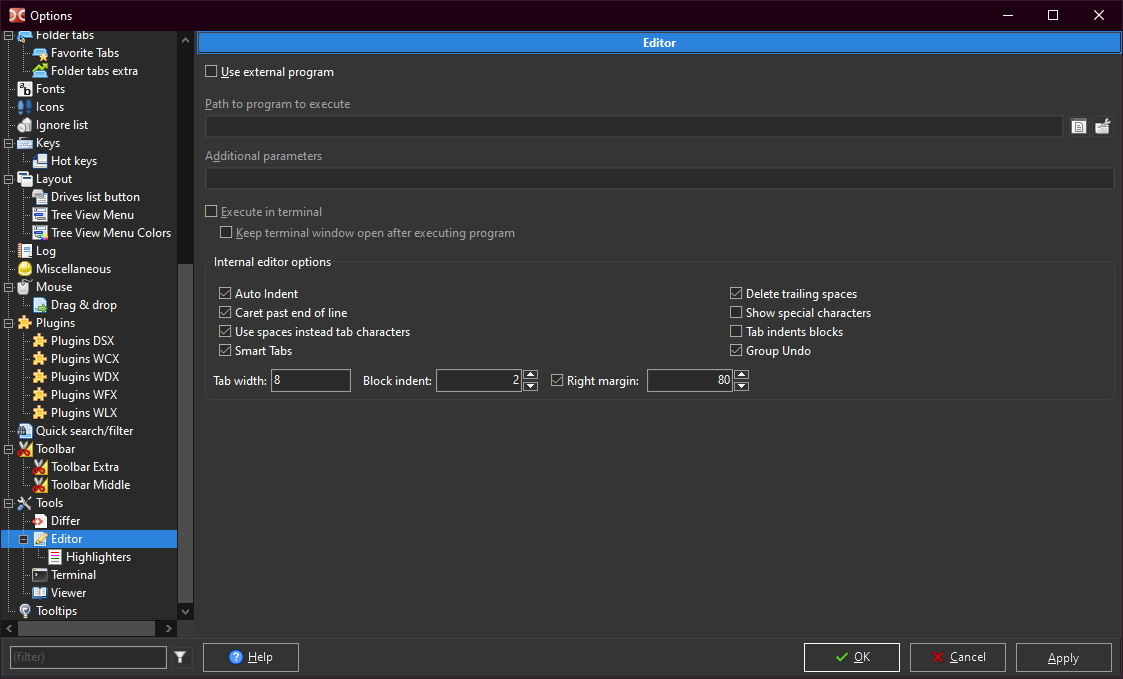Uncheck the Auto Indent checkbox
This screenshot has height=679, width=1123.
coord(225,294)
